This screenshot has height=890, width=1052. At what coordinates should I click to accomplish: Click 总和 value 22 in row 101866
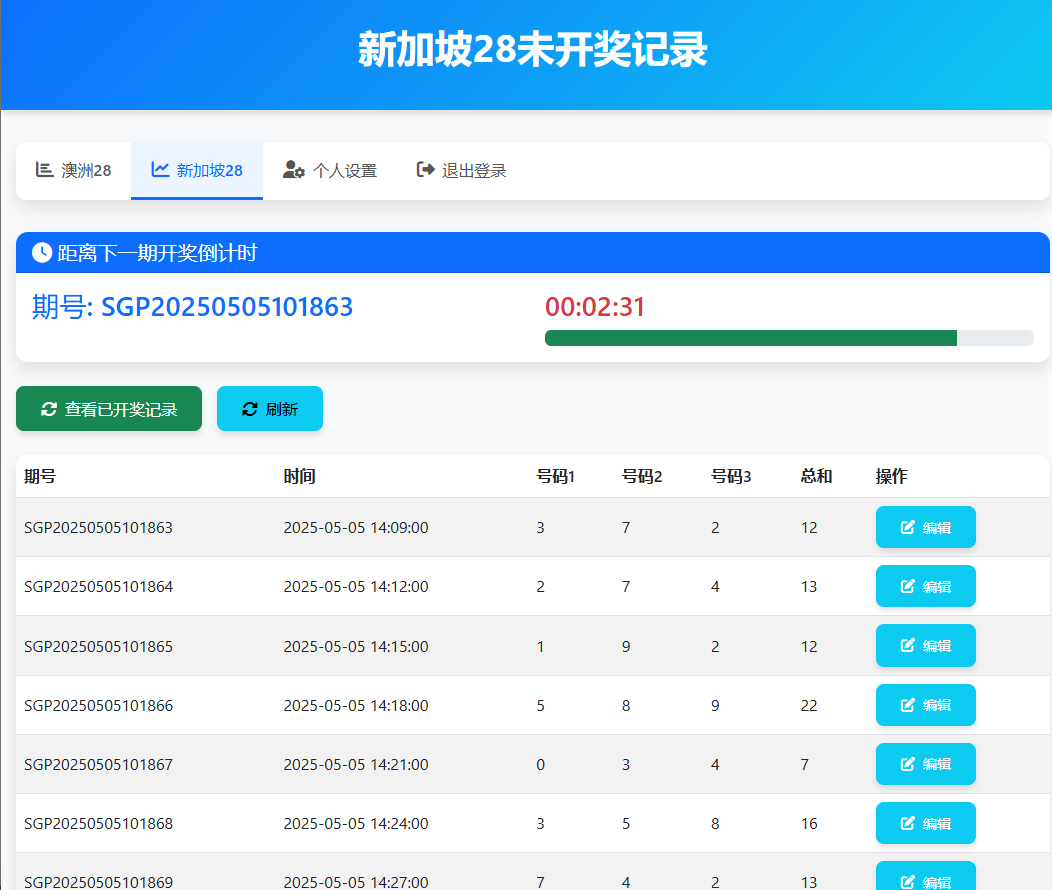point(809,706)
